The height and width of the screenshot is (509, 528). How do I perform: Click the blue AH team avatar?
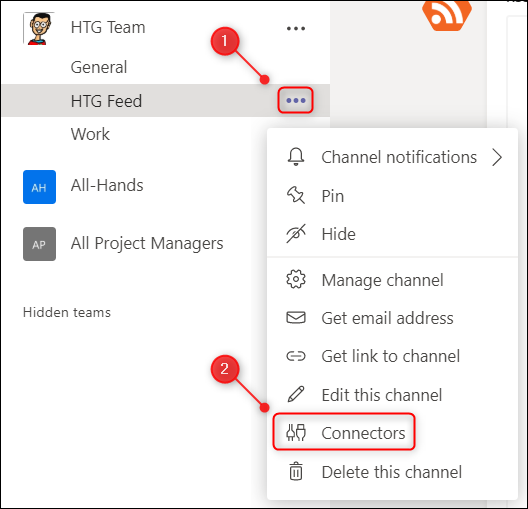tap(39, 187)
